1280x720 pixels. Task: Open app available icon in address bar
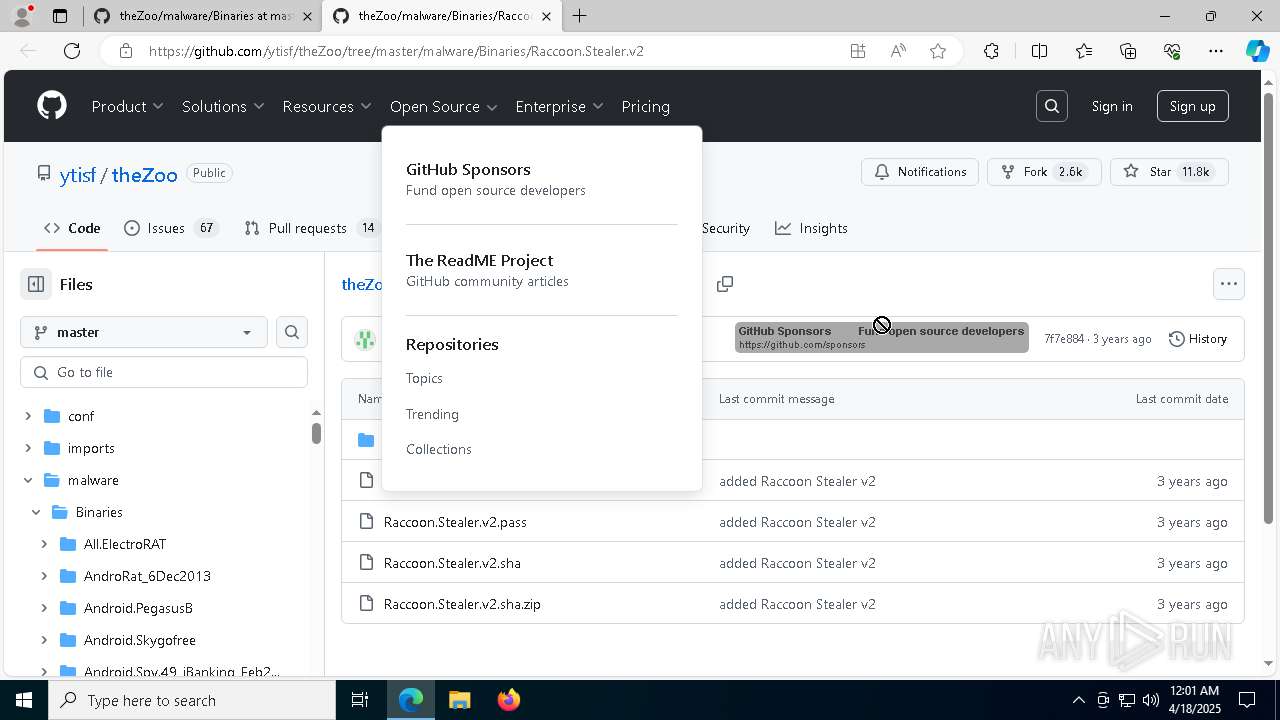point(858,51)
